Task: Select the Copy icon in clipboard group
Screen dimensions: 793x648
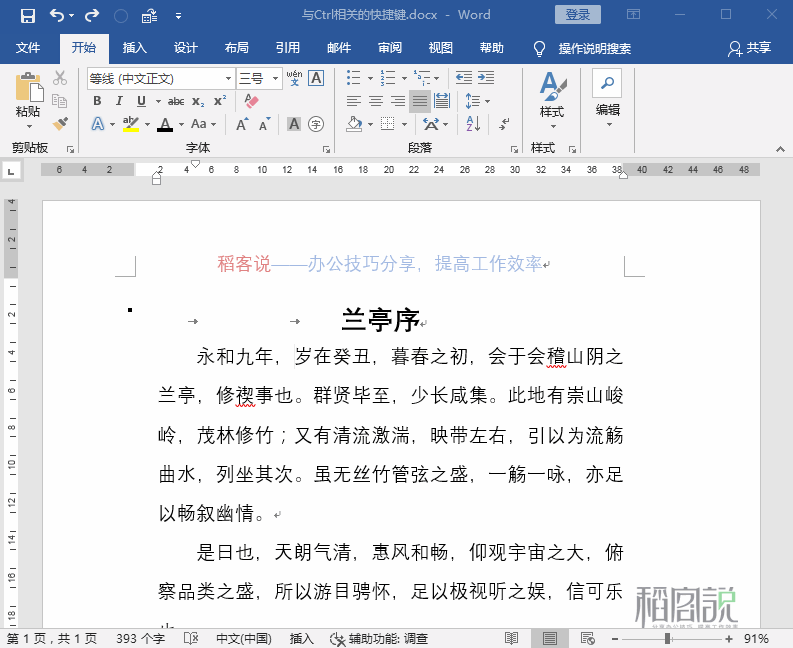Action: tap(60, 101)
